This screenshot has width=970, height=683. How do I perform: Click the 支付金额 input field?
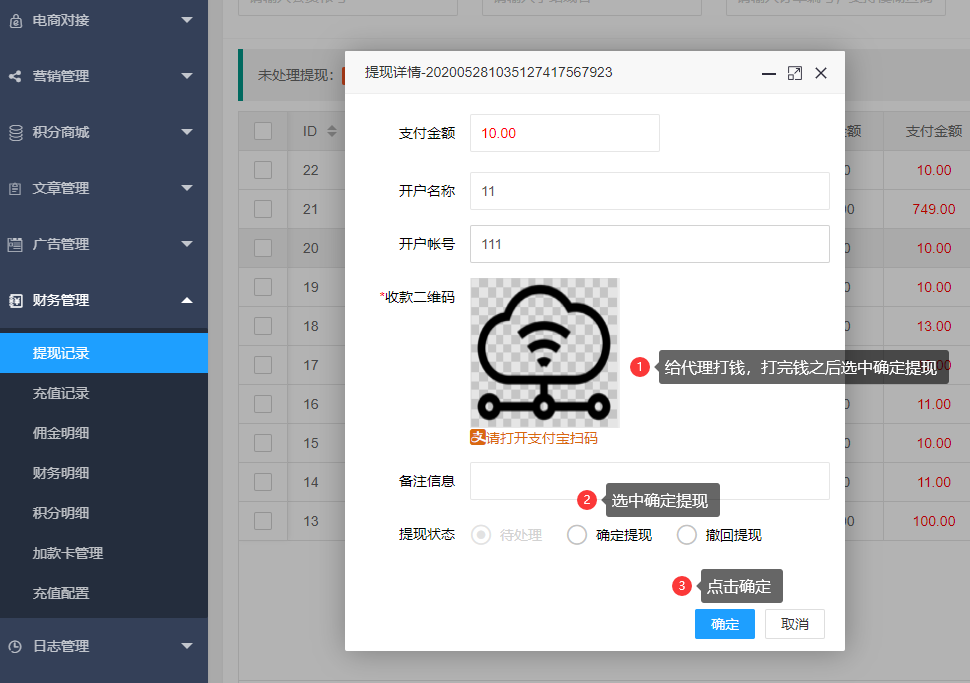pos(565,133)
